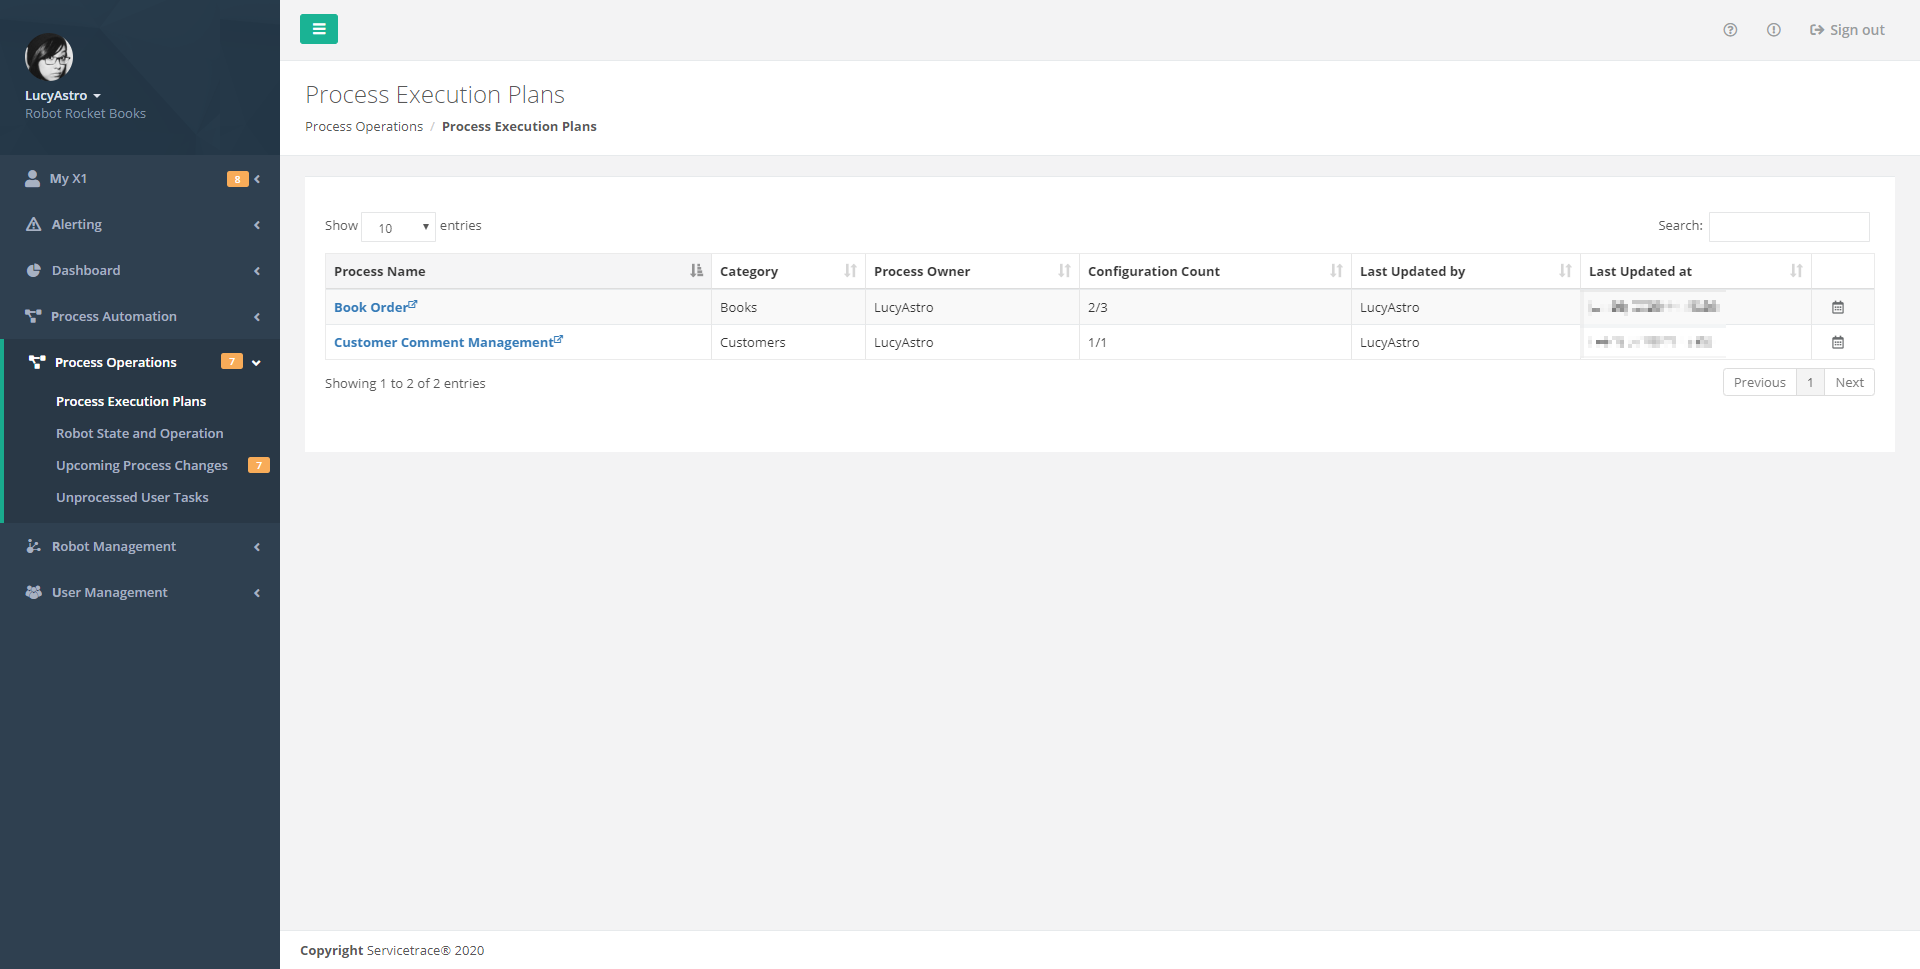
Task: Collapse the Process Operations section chevron
Action: [257, 362]
